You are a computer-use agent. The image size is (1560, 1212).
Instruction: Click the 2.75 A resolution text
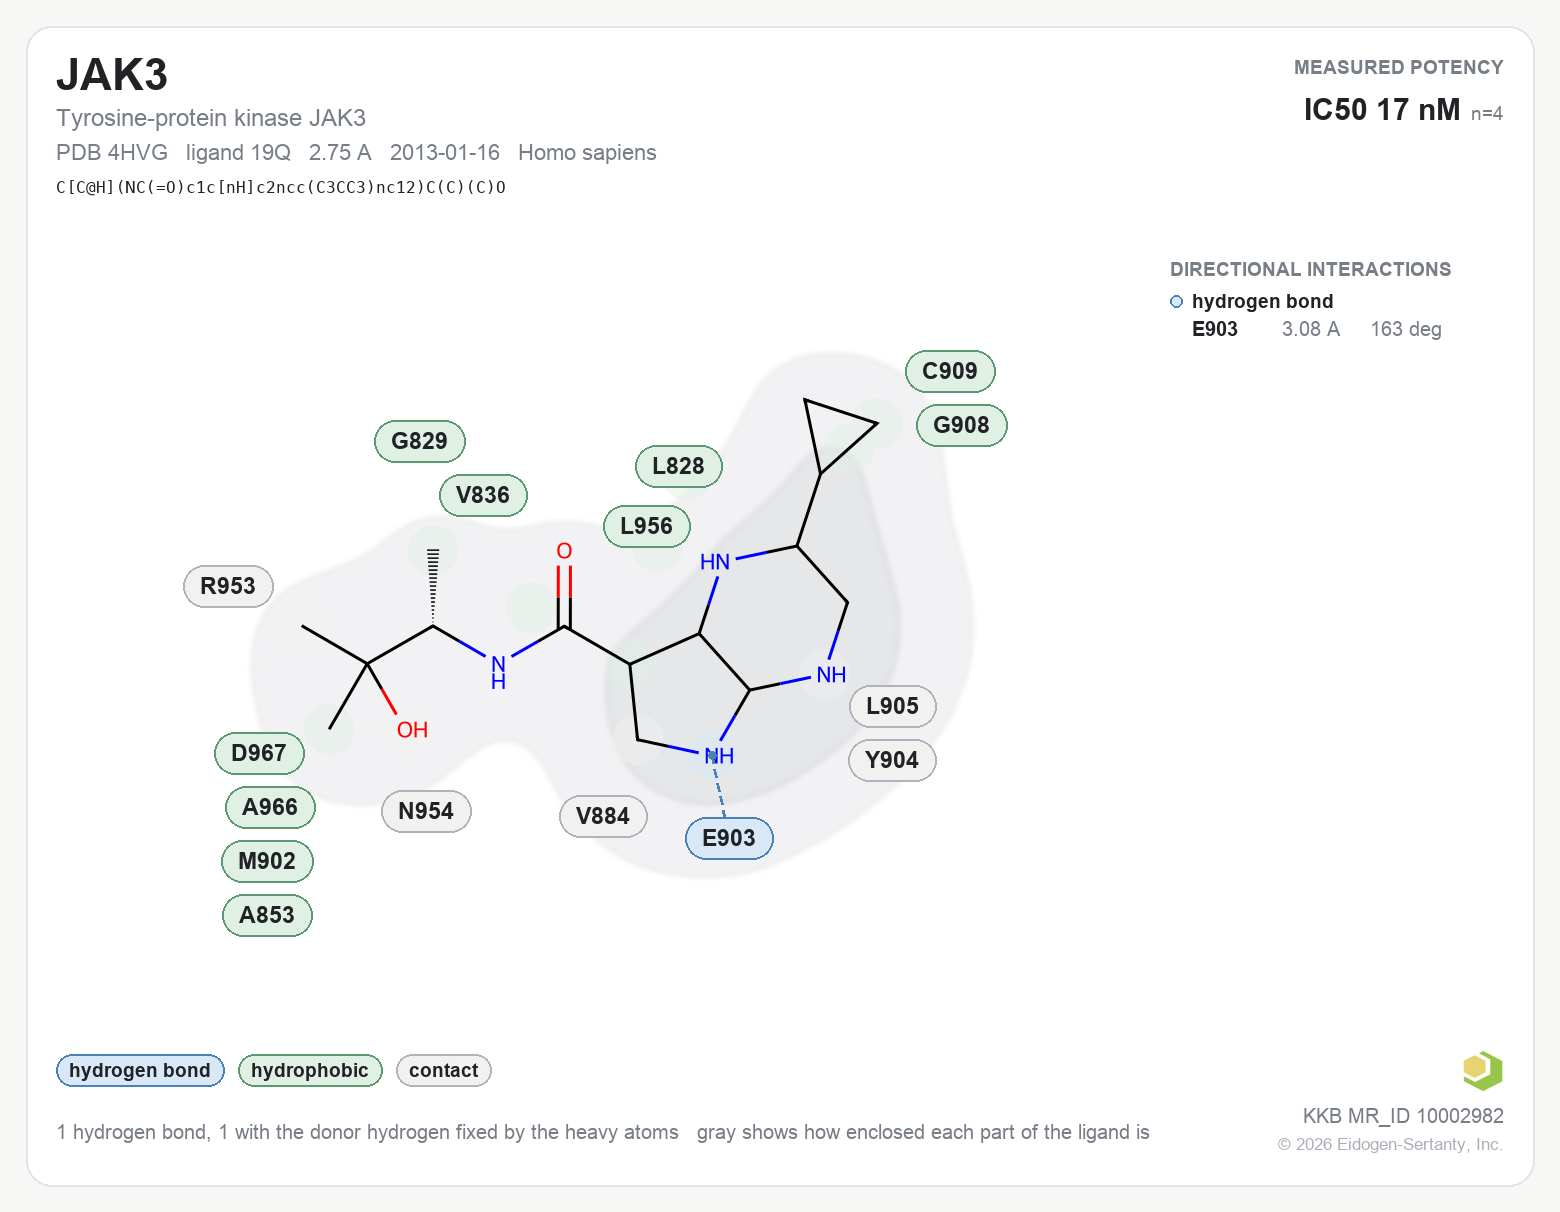click(340, 152)
